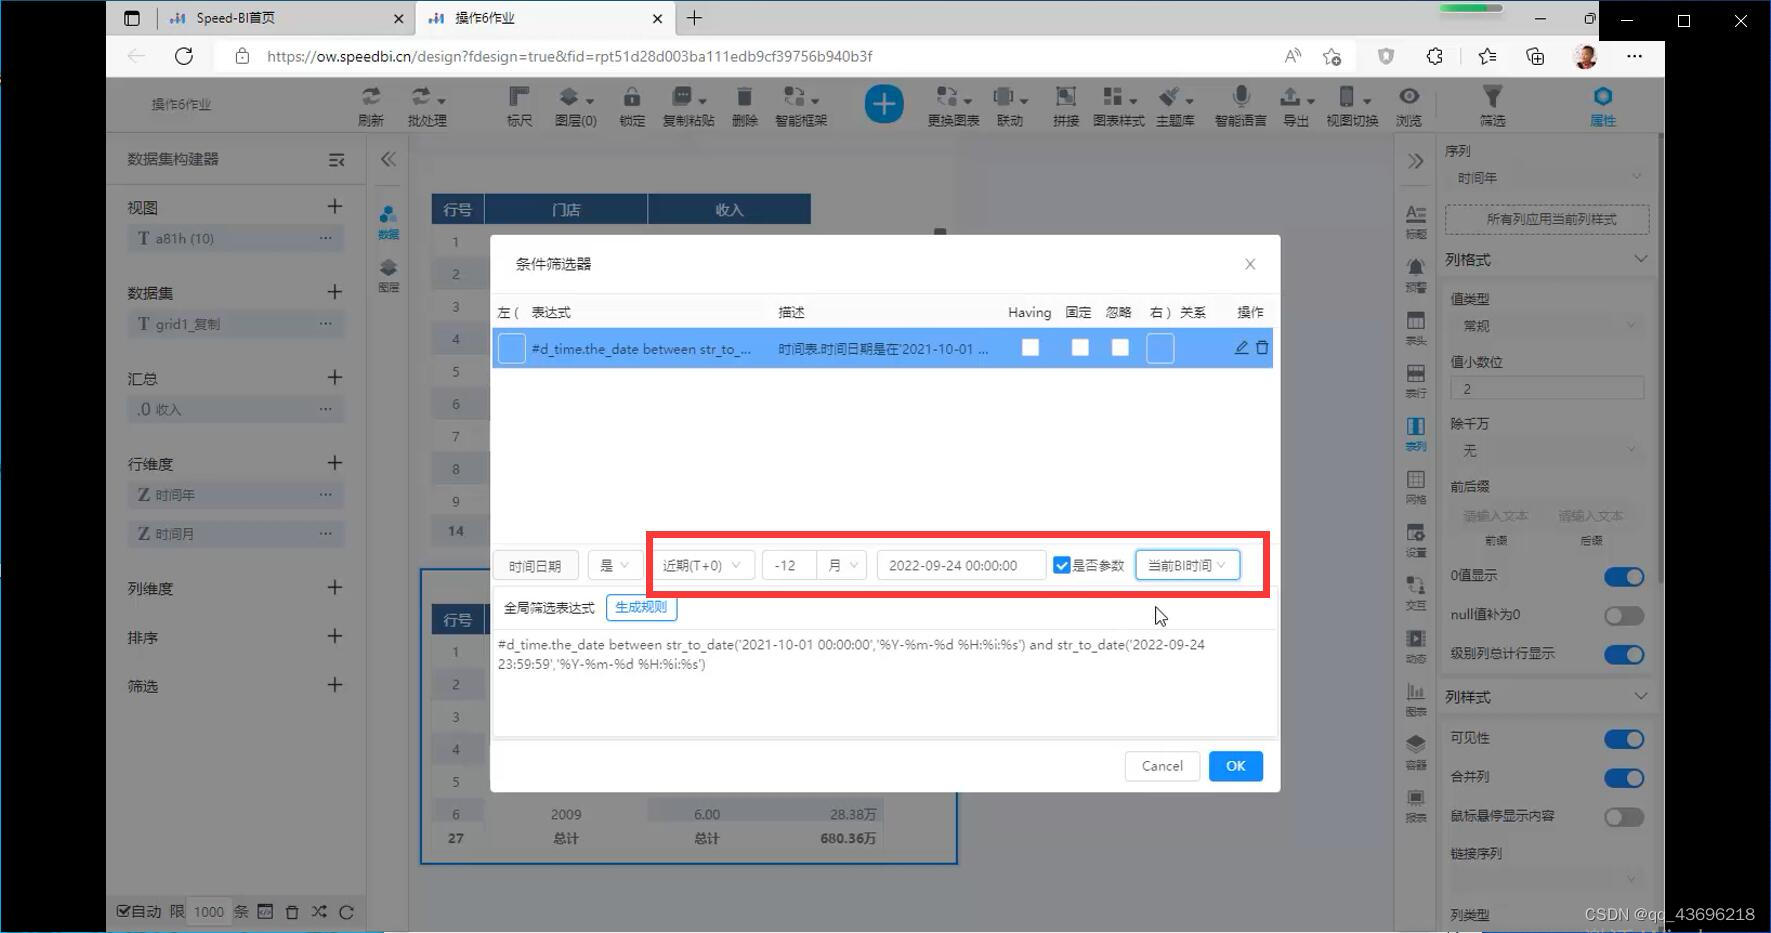
Task: Click 所有列应用当前列样式 button
Action: (x=1547, y=219)
